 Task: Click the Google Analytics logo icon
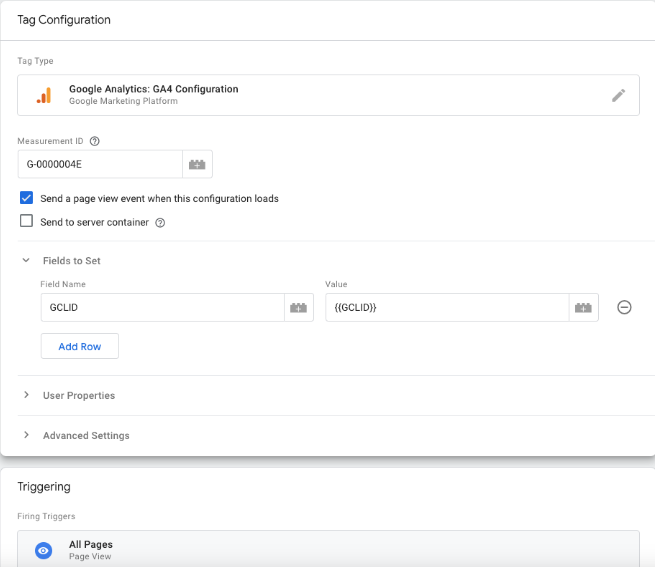tap(43, 95)
